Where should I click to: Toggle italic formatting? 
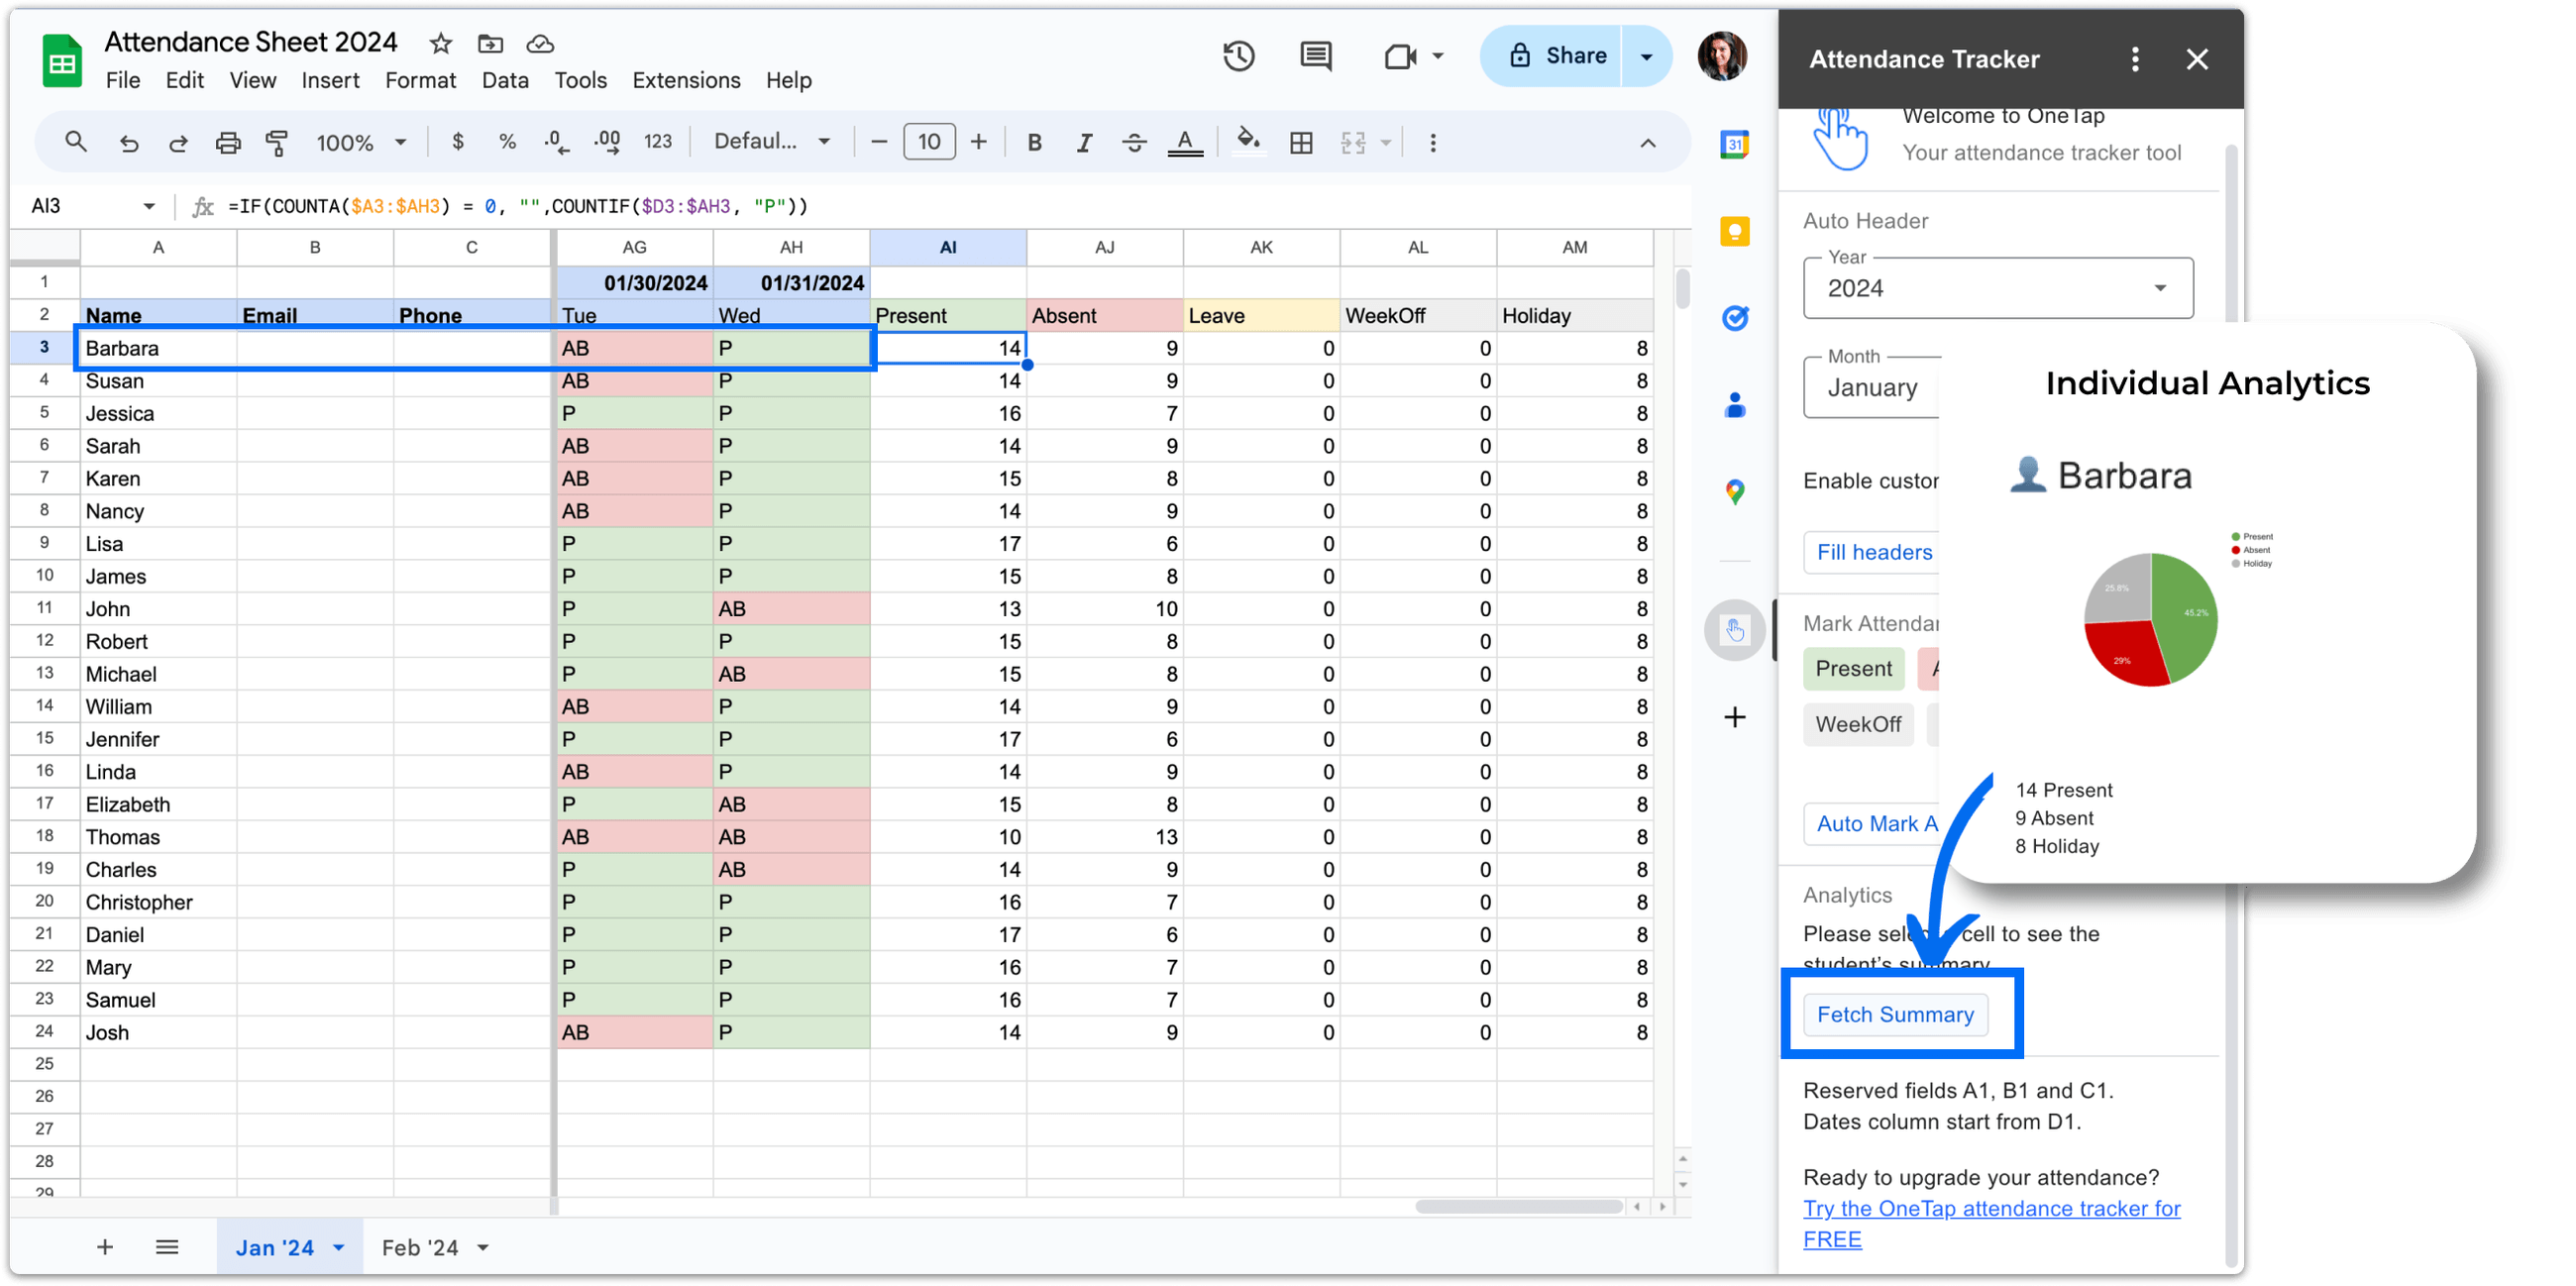coord(1084,141)
